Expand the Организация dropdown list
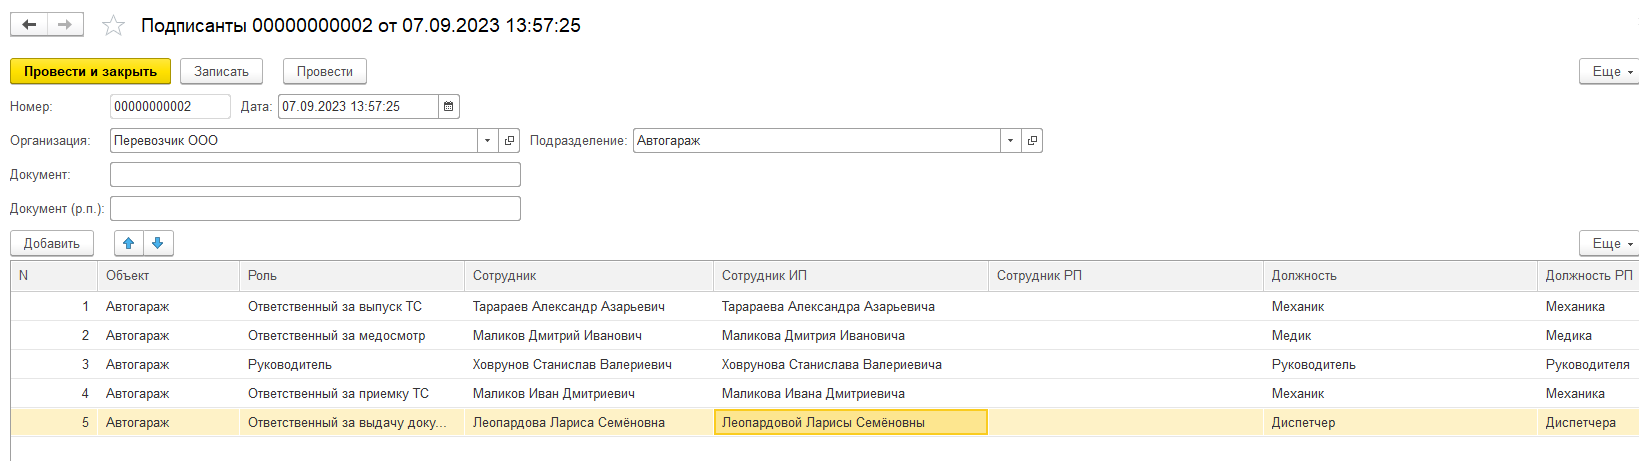The width and height of the screenshot is (1639, 461). 487,141
